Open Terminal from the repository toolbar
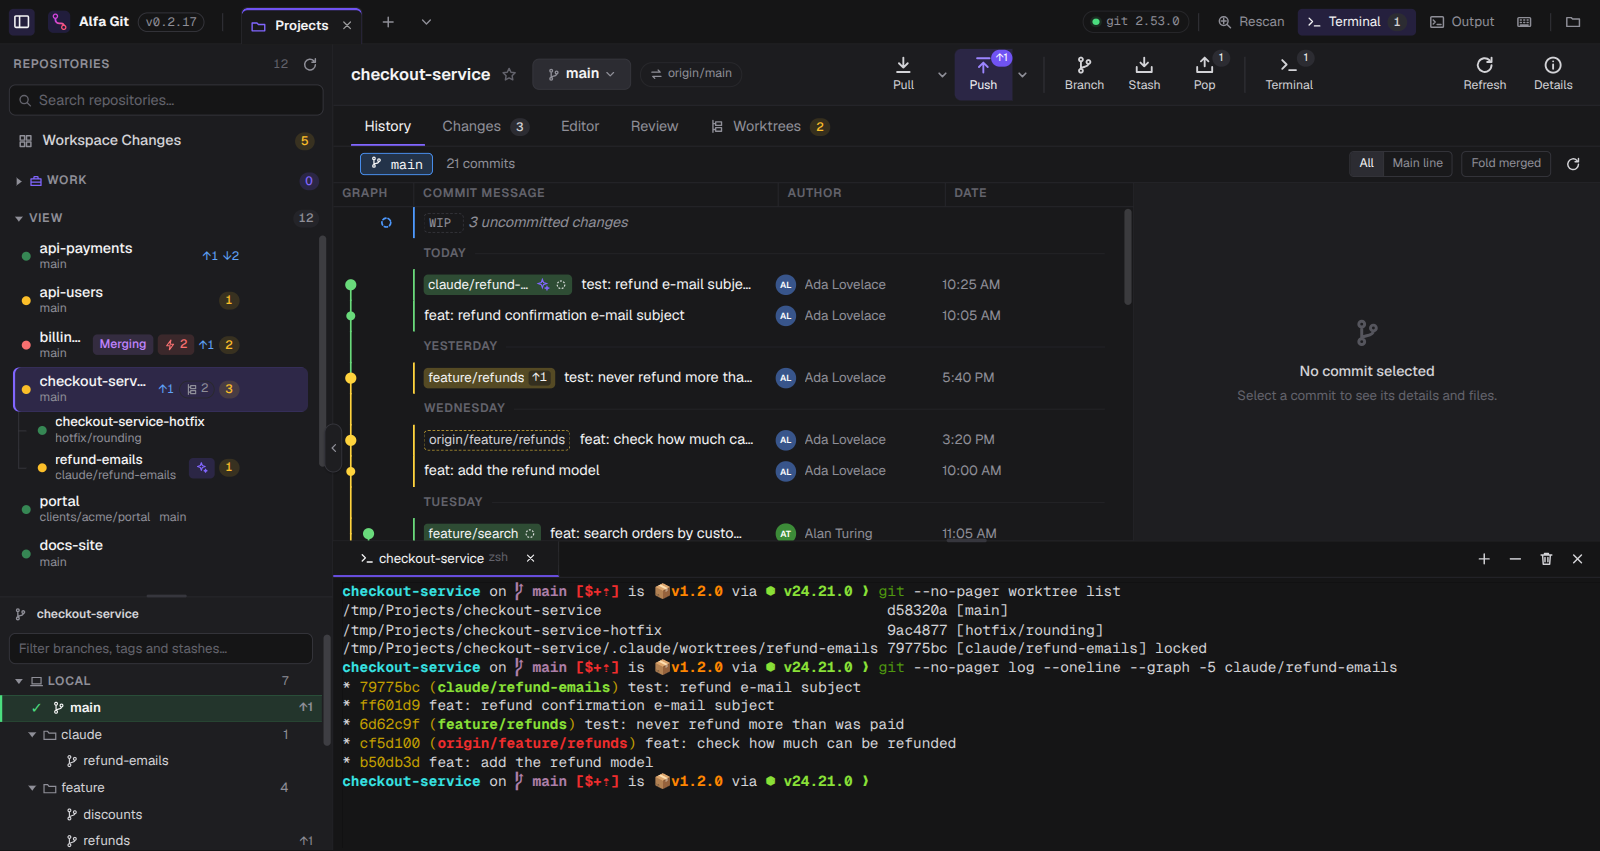Screen dimensions: 1600x851 point(1289,74)
